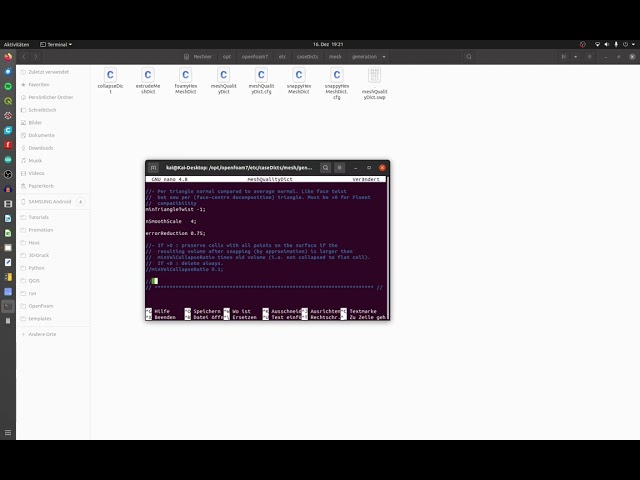The width and height of the screenshot is (640, 480).
Task: Open Spotify from the dock
Action: point(8,86)
